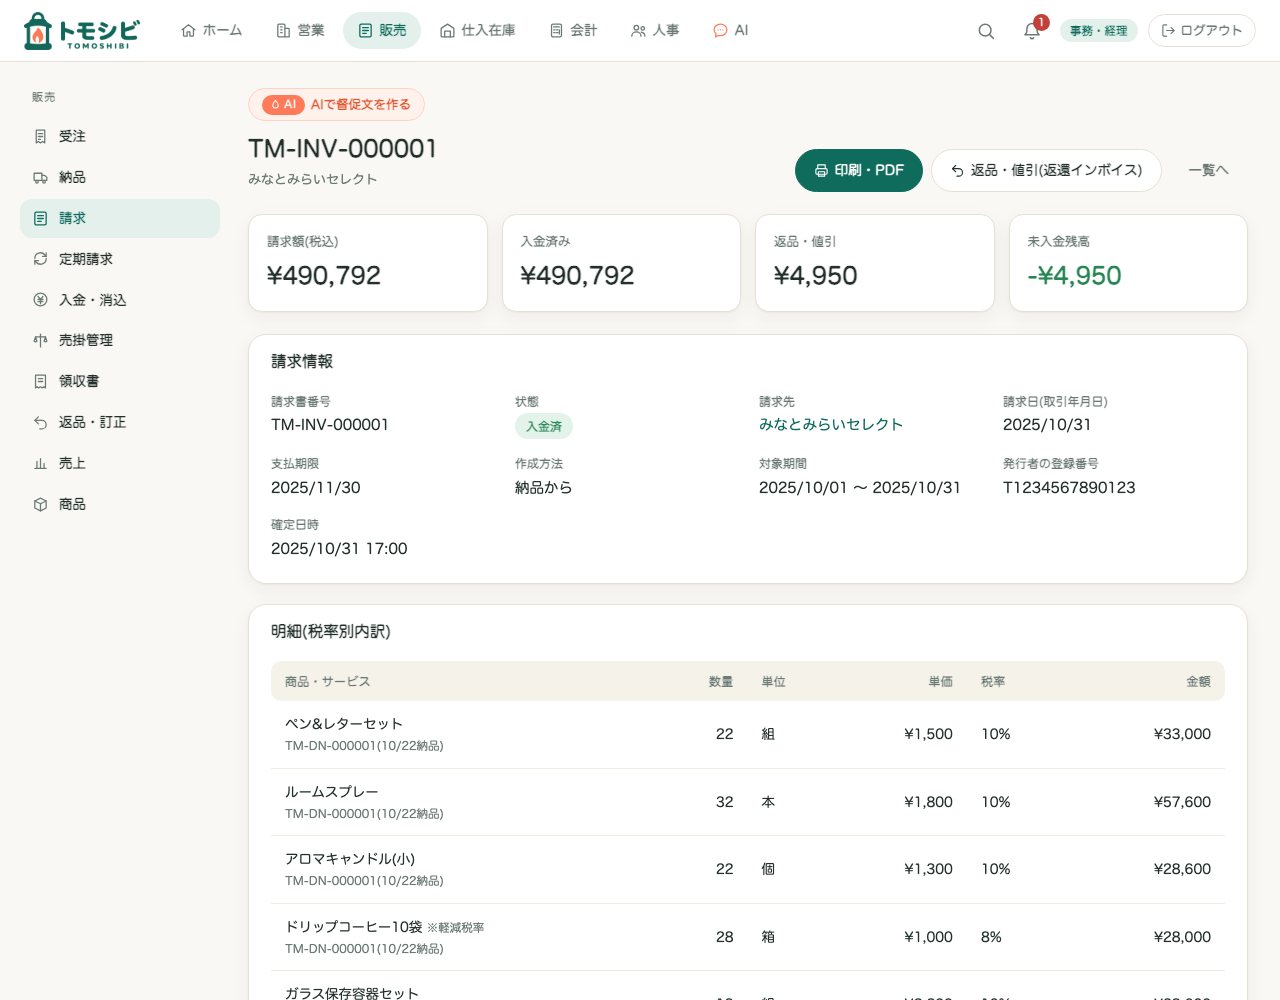1280x1000 pixels.
Task: Open 会計 top navigation tab
Action: [573, 31]
